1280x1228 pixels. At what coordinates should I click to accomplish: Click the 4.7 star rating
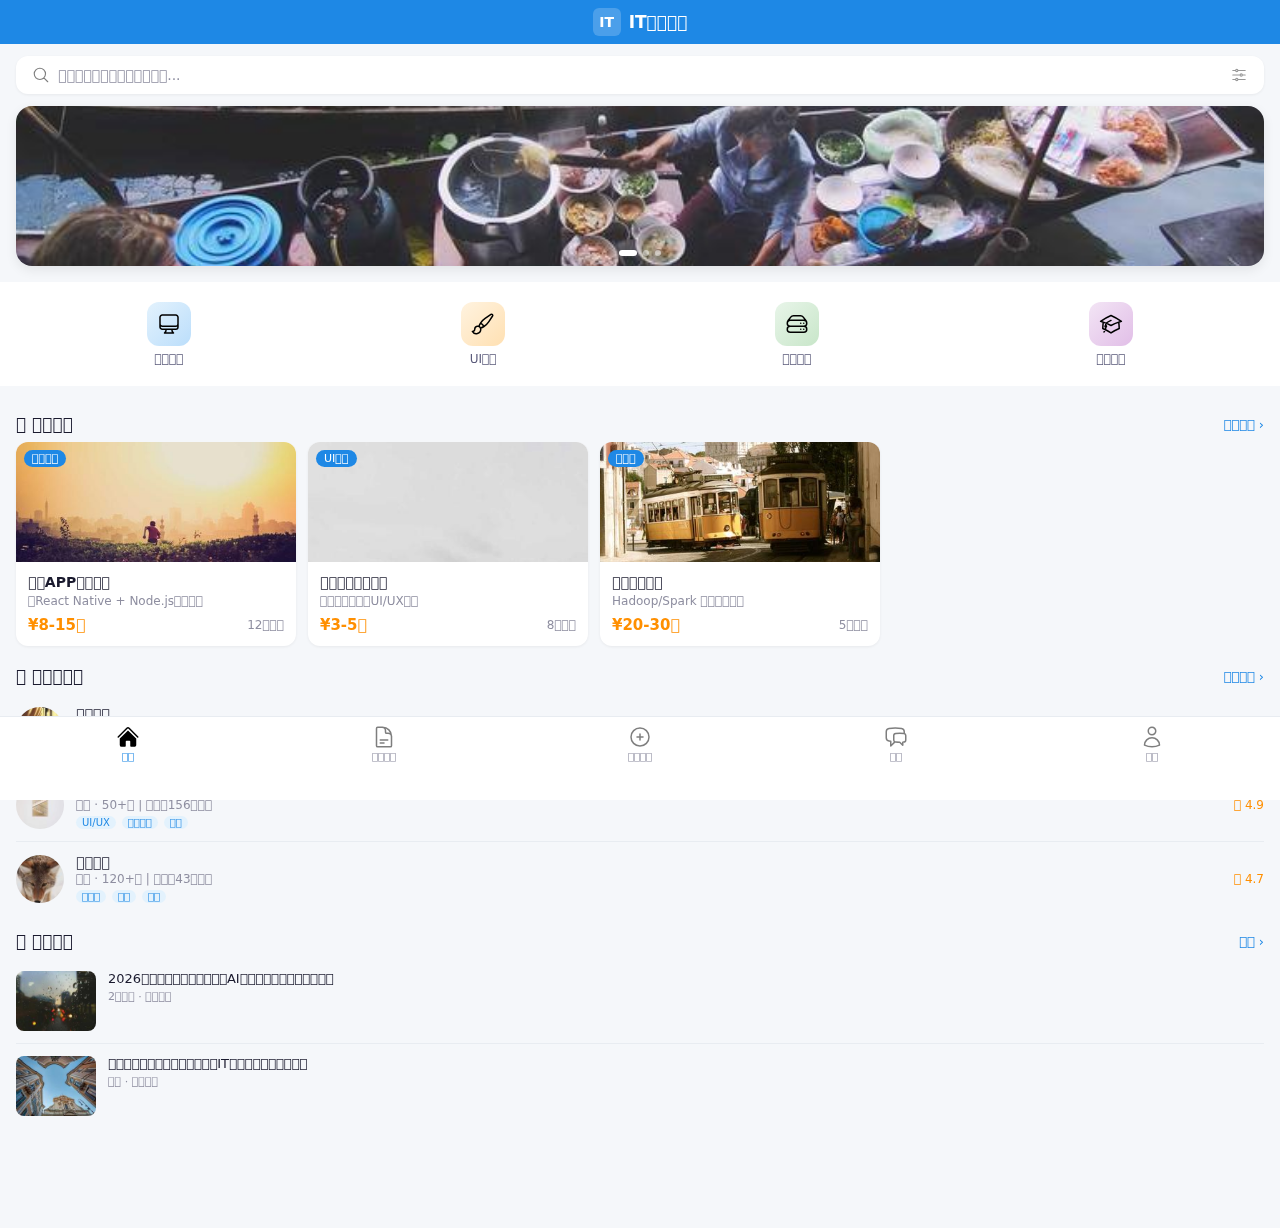[x=1249, y=879]
